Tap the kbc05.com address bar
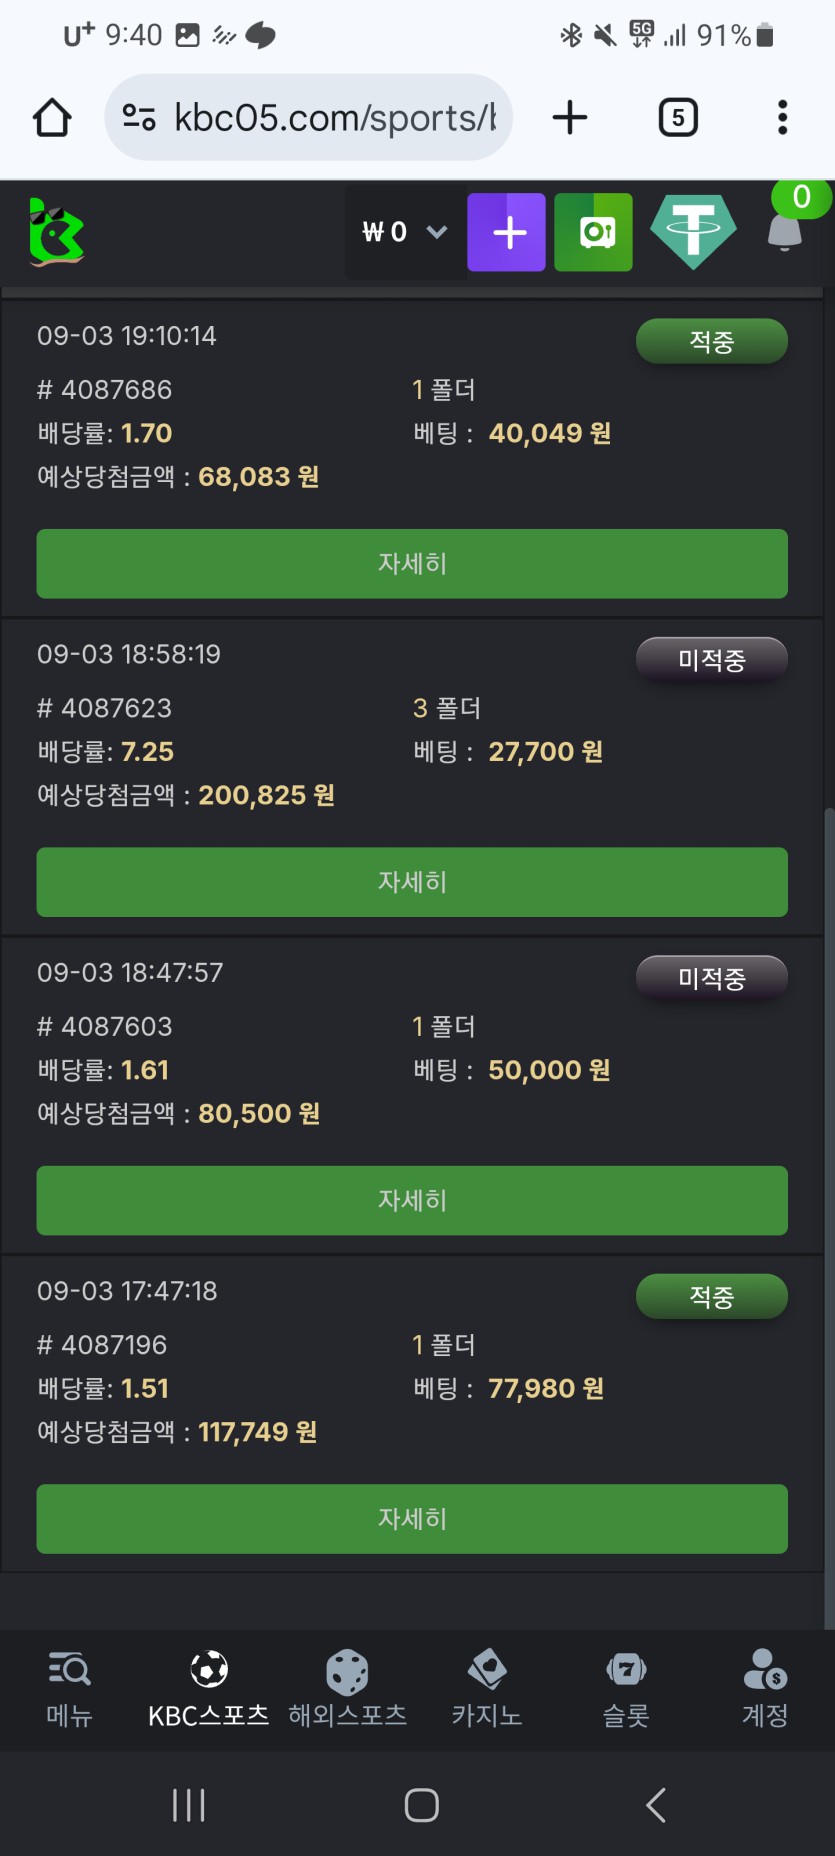Viewport: 835px width, 1856px height. (x=310, y=118)
